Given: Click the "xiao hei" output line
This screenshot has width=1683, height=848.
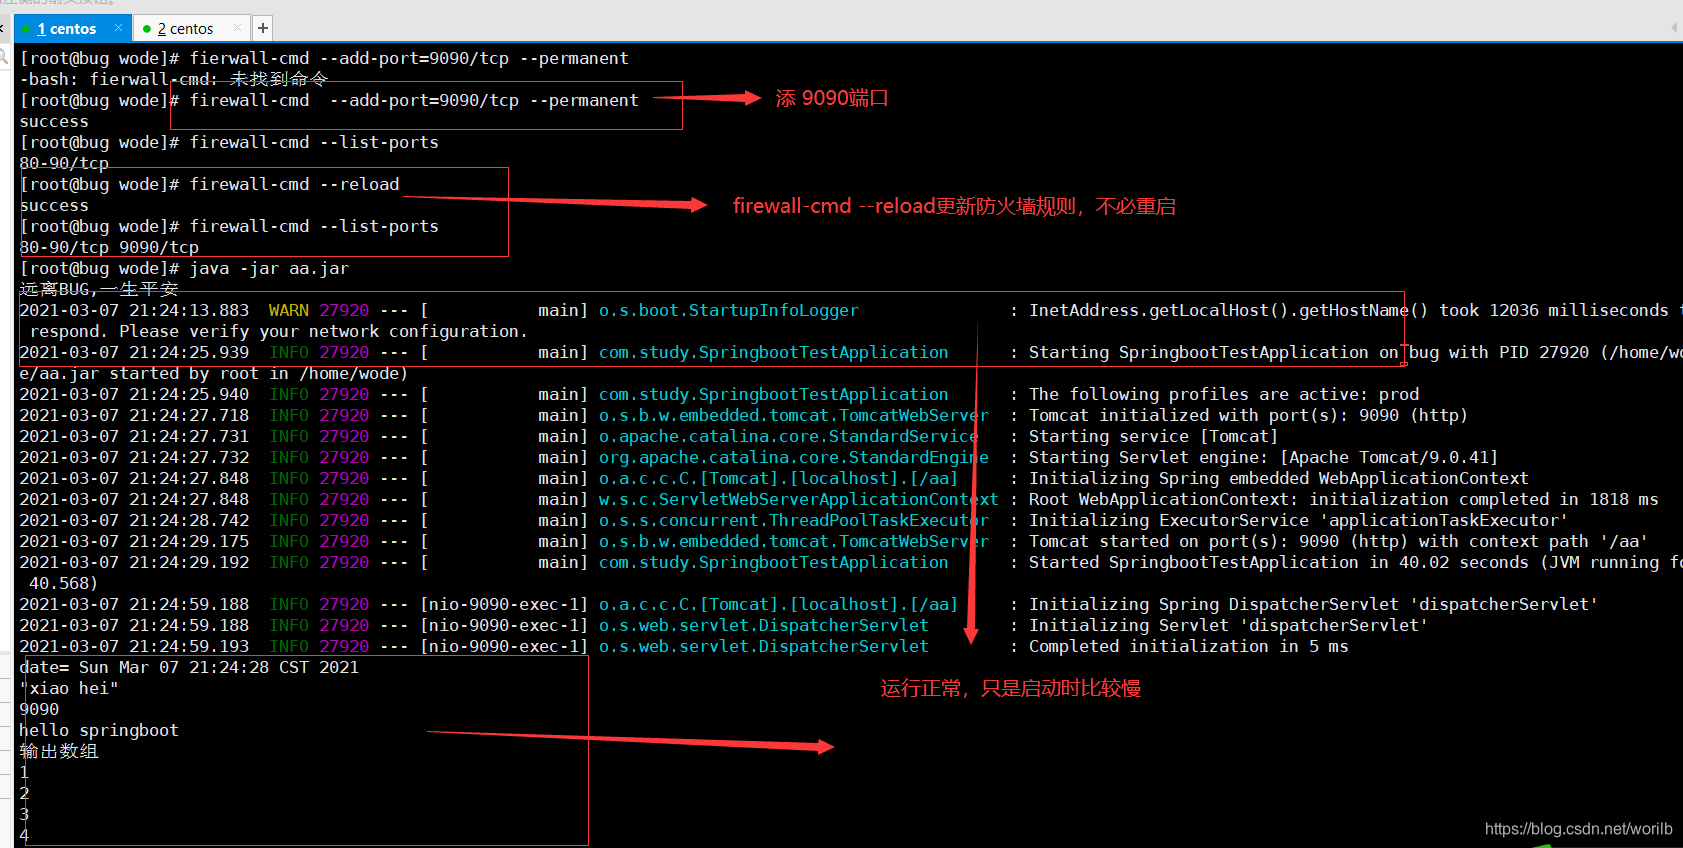Looking at the screenshot, I should click(69, 688).
